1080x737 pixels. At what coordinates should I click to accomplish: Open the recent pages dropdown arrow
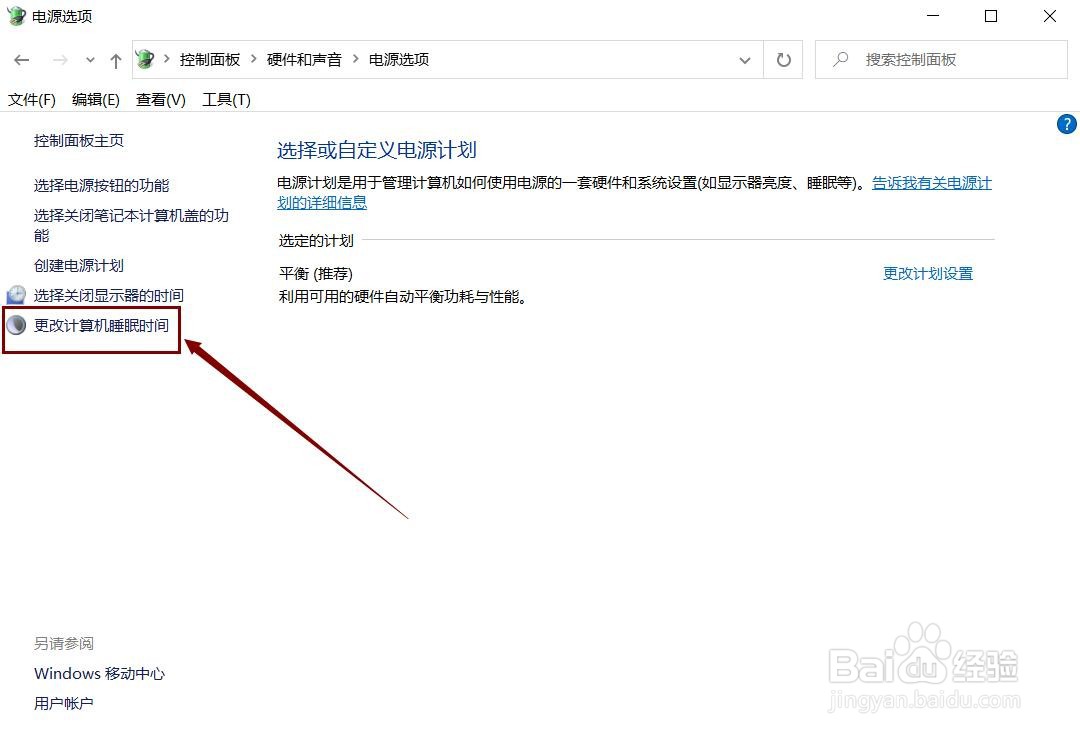click(90, 60)
